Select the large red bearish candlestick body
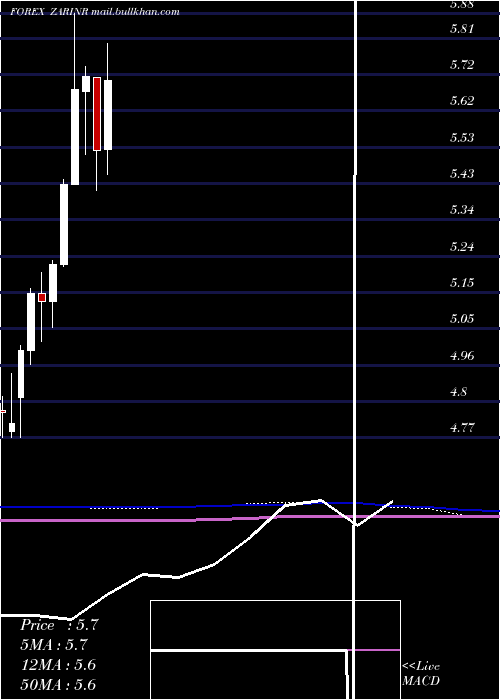The image size is (500, 700). [97, 114]
